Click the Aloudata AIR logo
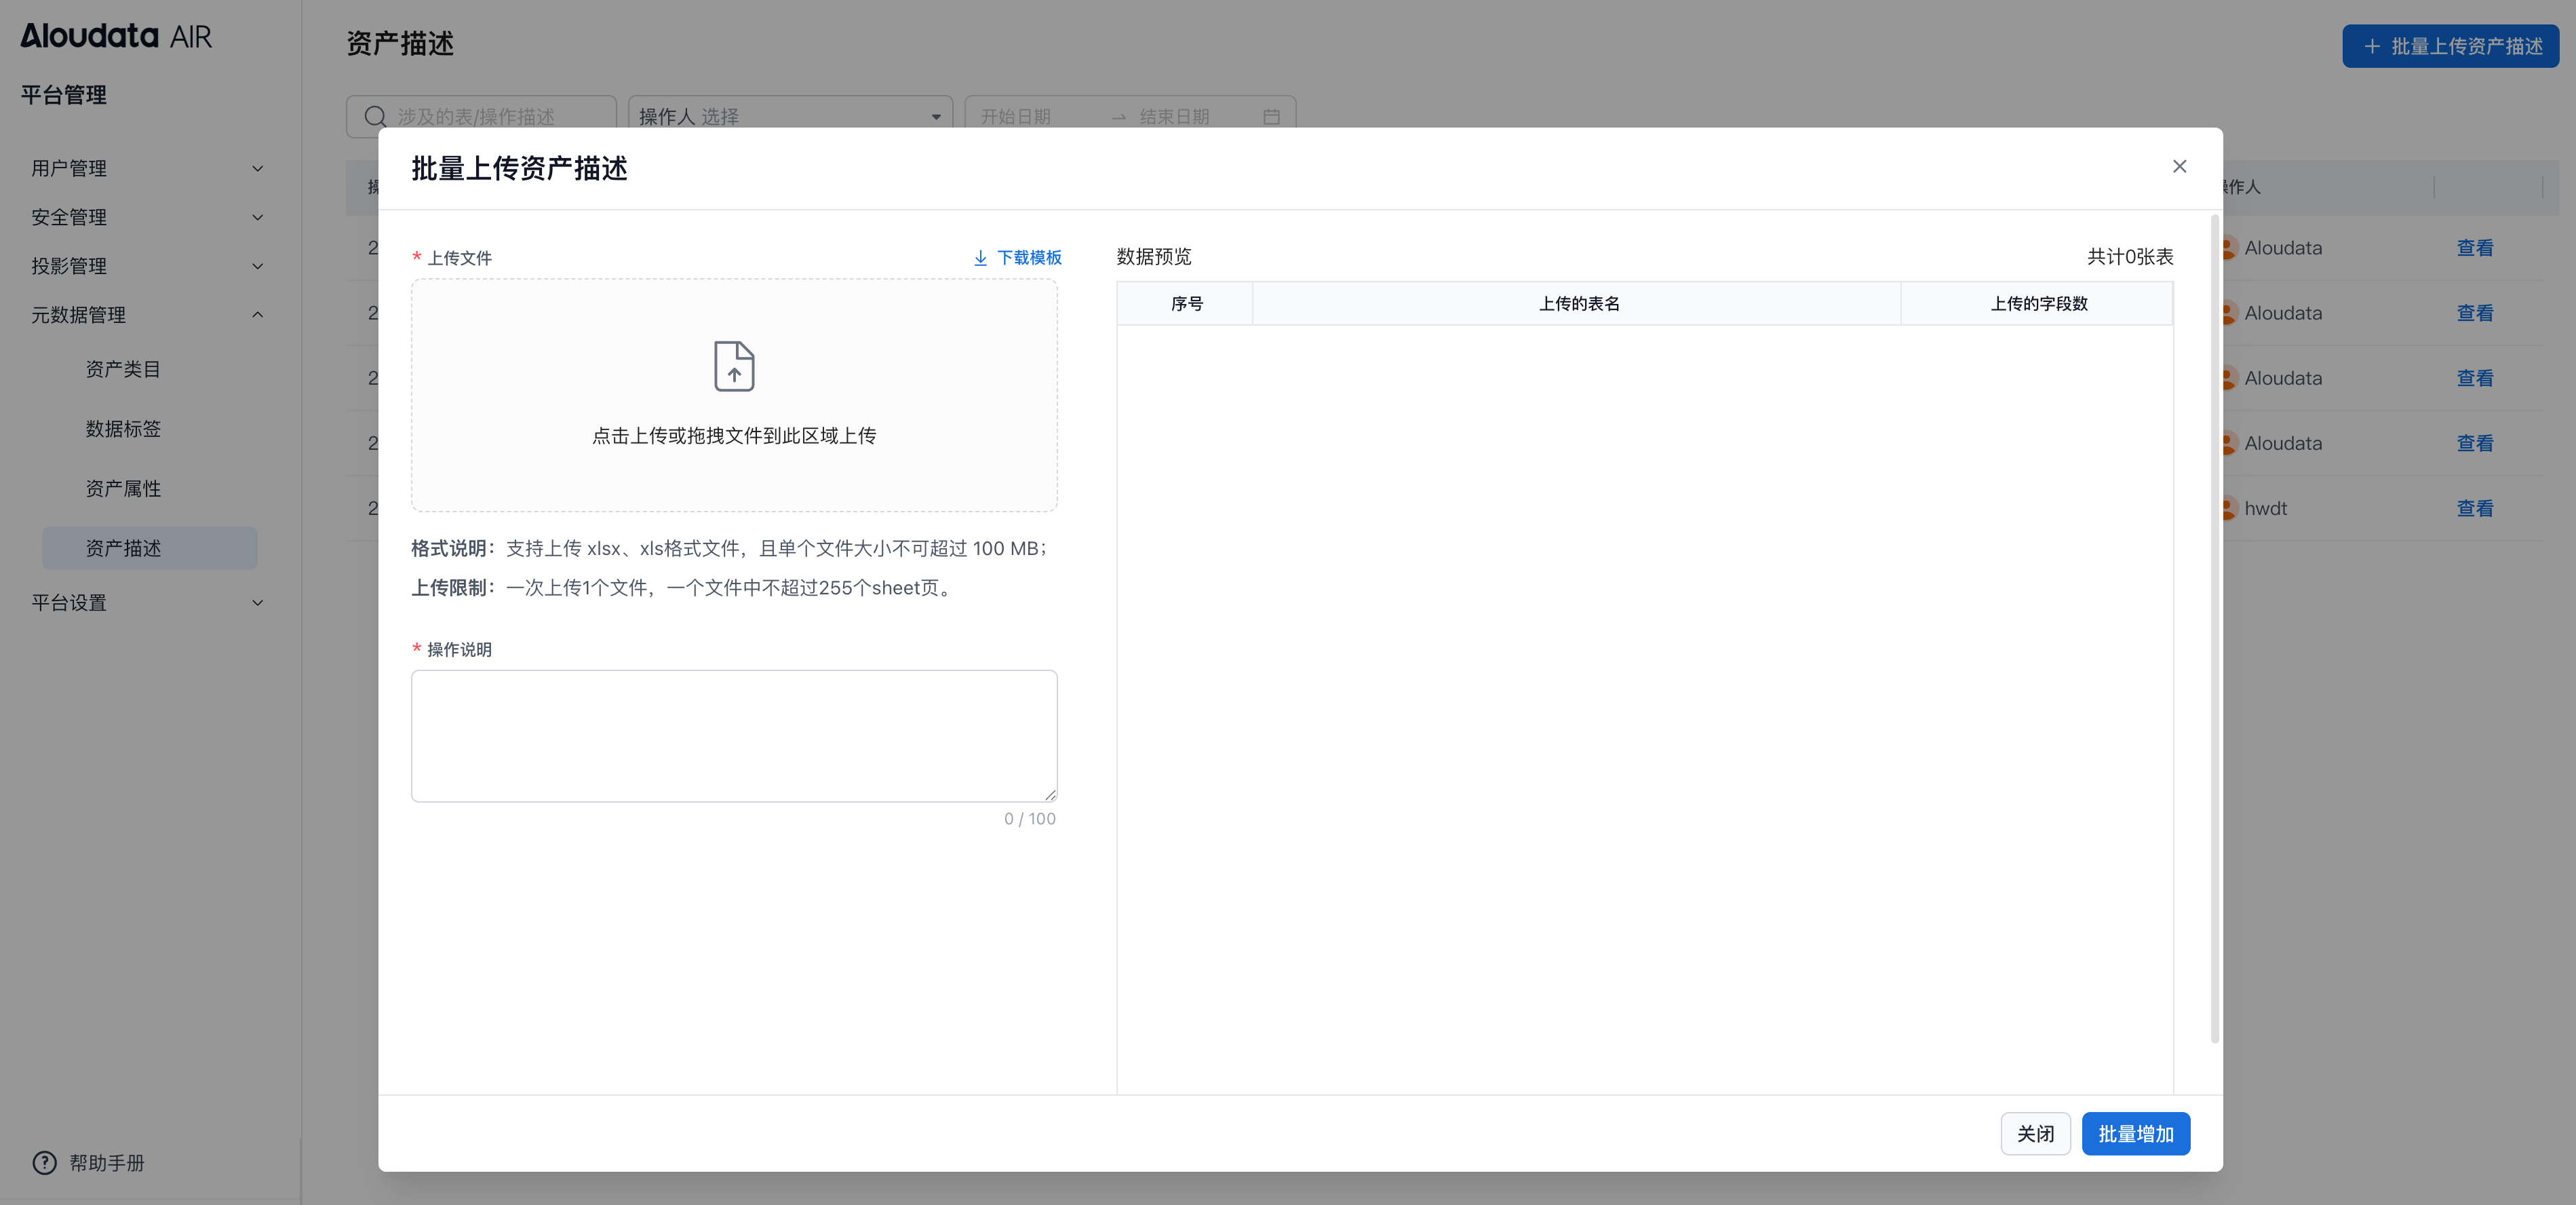 [x=116, y=36]
